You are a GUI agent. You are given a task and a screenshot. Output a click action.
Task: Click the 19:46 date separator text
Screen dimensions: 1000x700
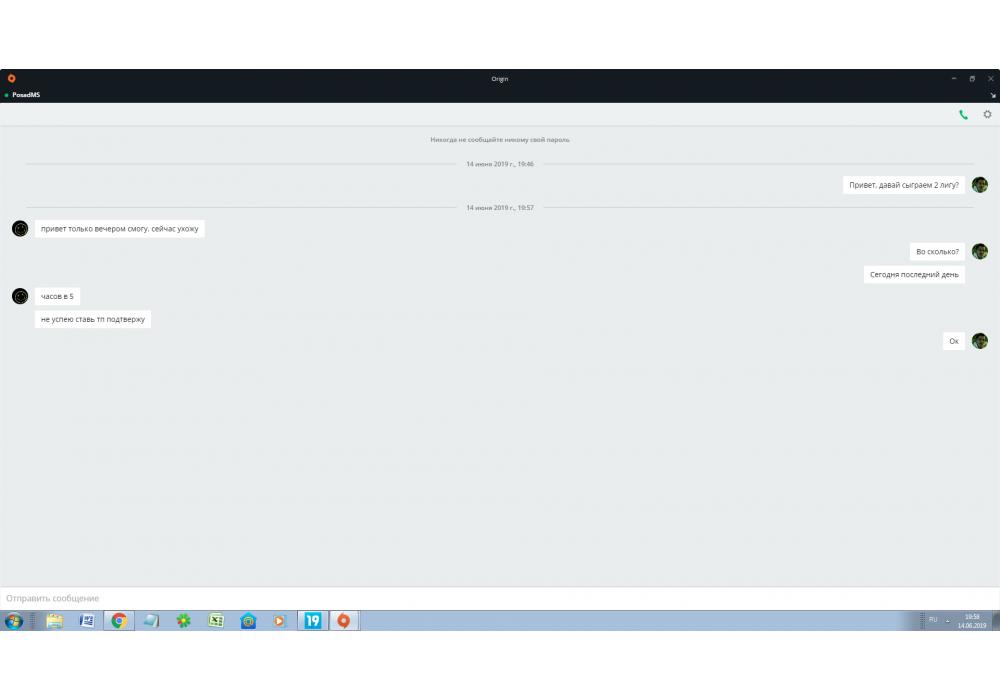(x=500, y=164)
